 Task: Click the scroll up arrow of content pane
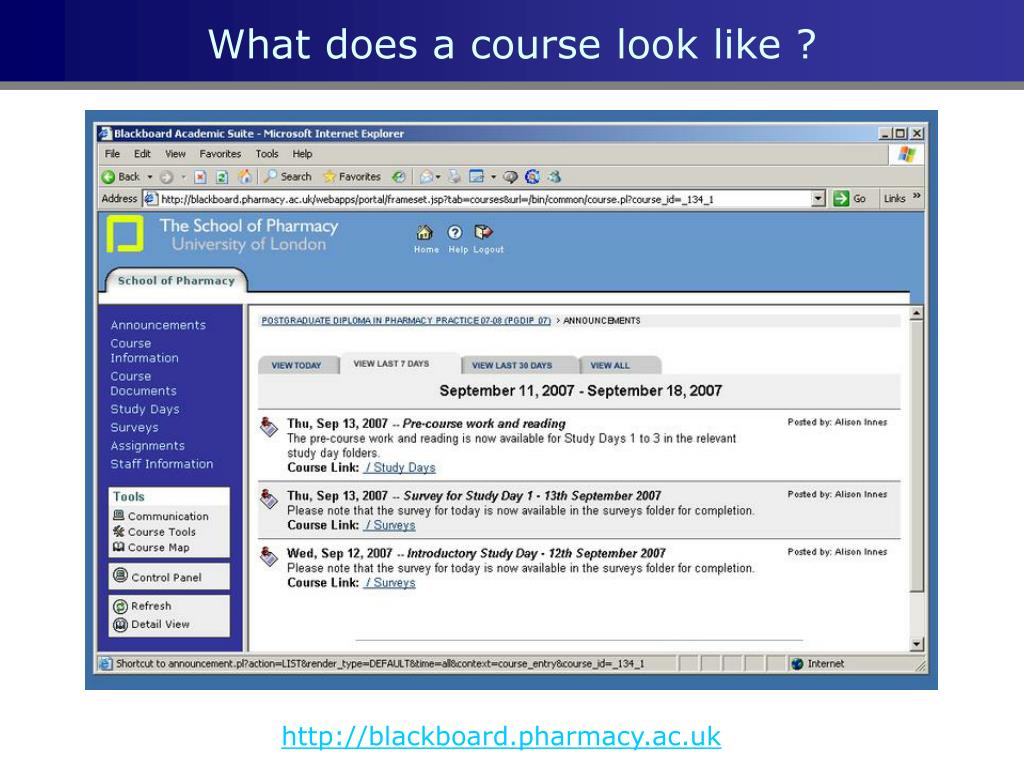coord(916,313)
